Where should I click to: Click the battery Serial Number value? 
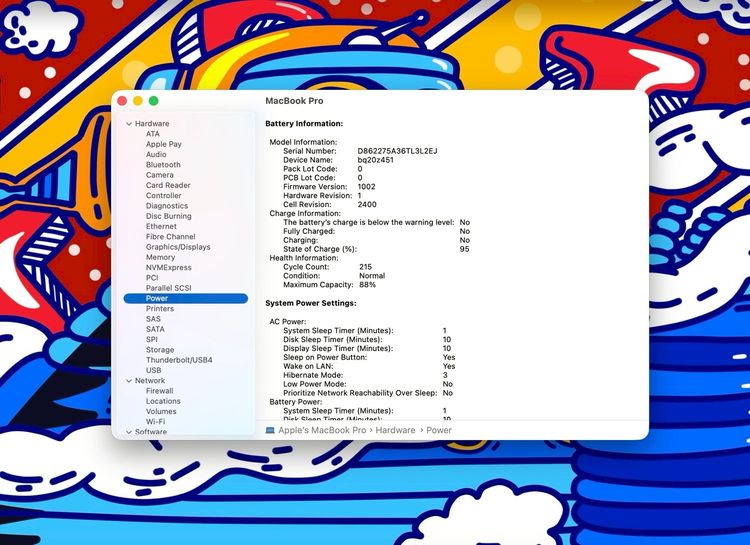pos(397,151)
